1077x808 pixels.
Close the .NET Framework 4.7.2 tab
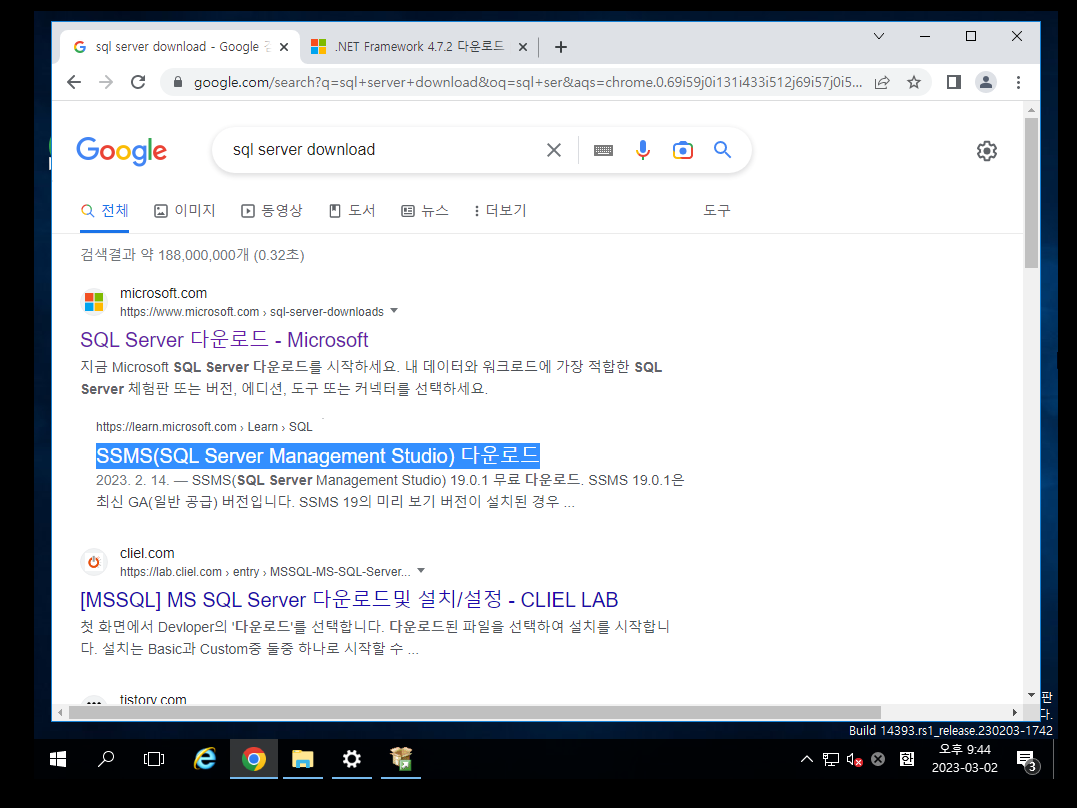click(523, 47)
